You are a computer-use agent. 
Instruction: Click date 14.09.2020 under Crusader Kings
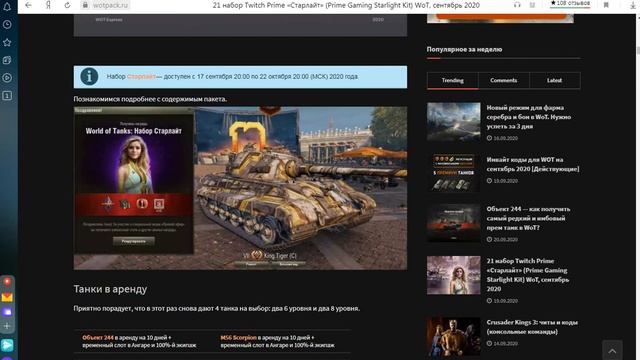tap(505, 344)
